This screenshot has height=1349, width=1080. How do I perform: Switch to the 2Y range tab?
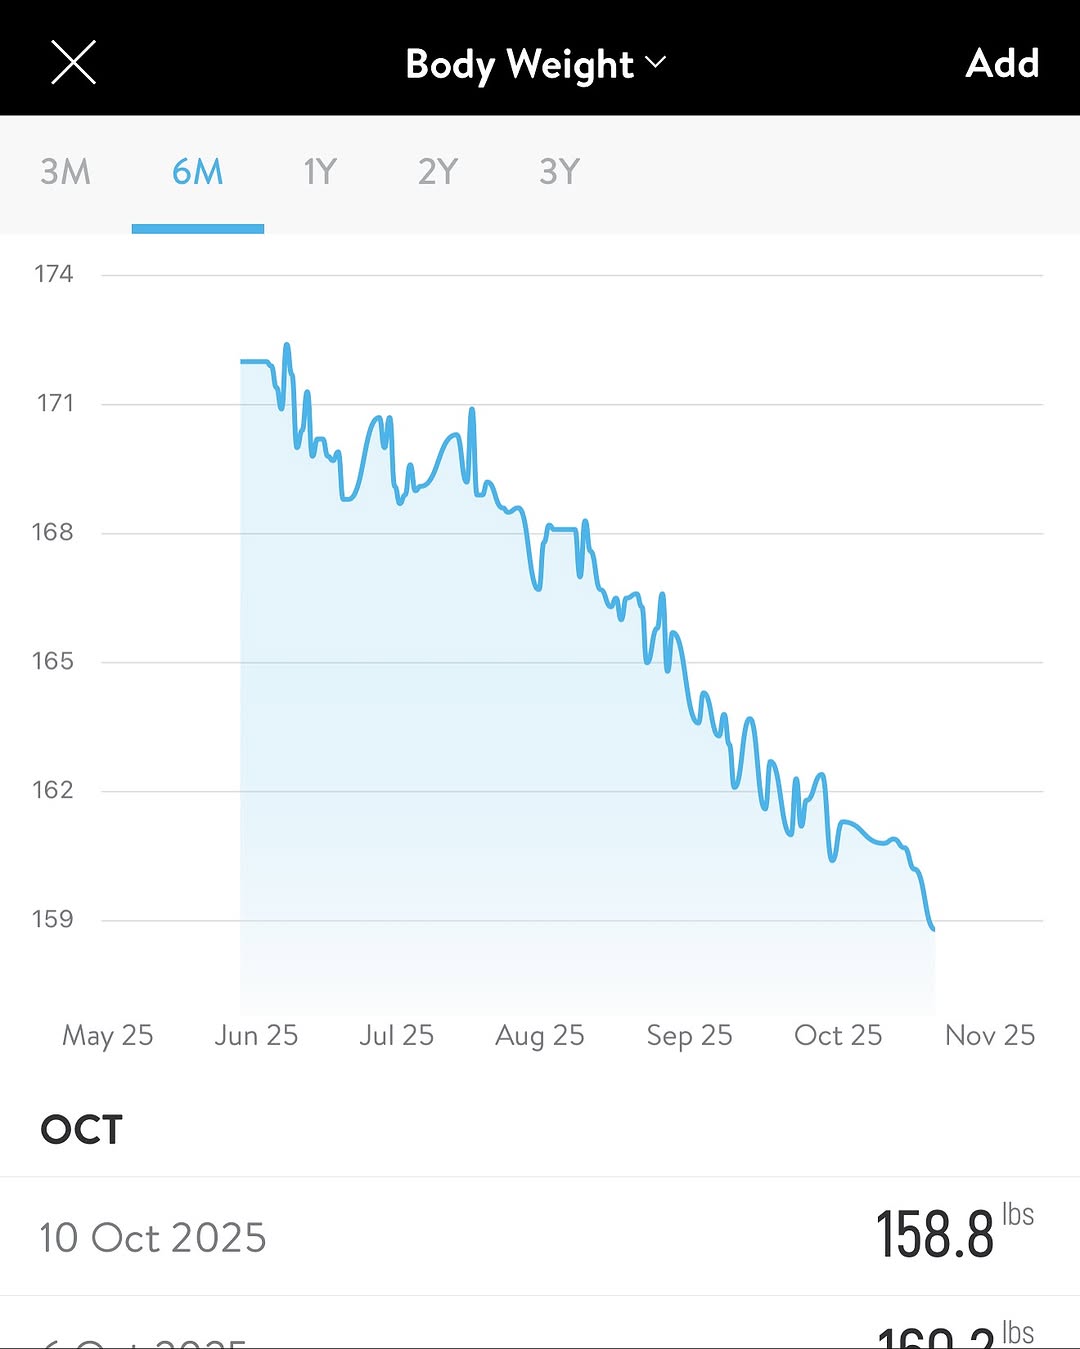(x=438, y=172)
